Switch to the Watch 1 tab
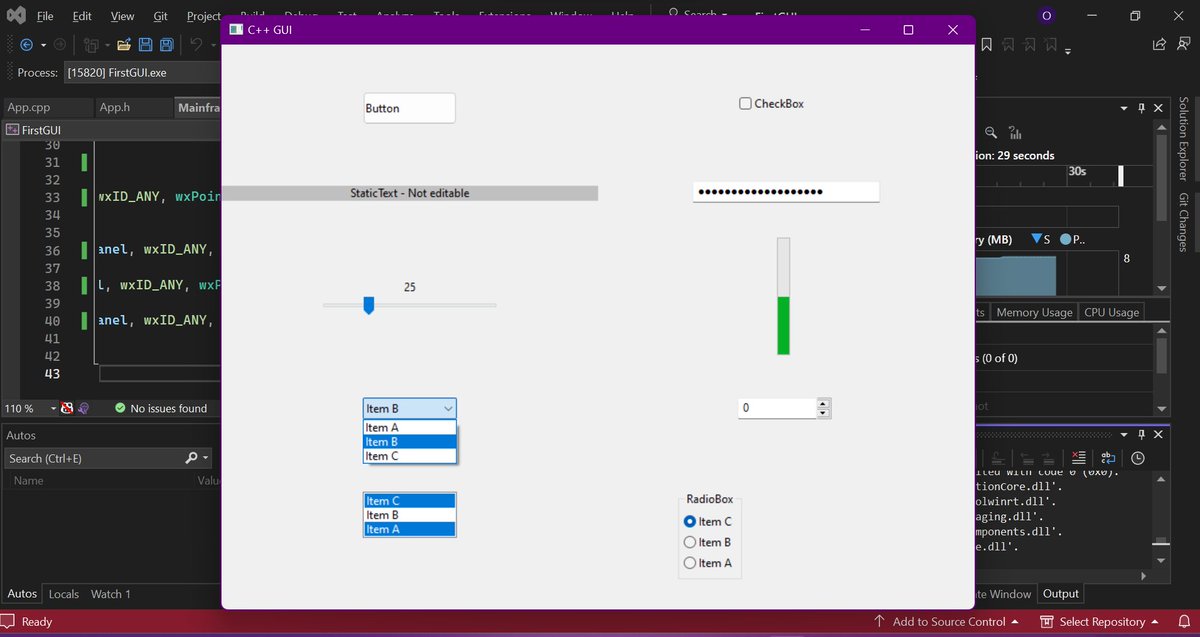Viewport: 1200px width, 637px height. click(111, 594)
